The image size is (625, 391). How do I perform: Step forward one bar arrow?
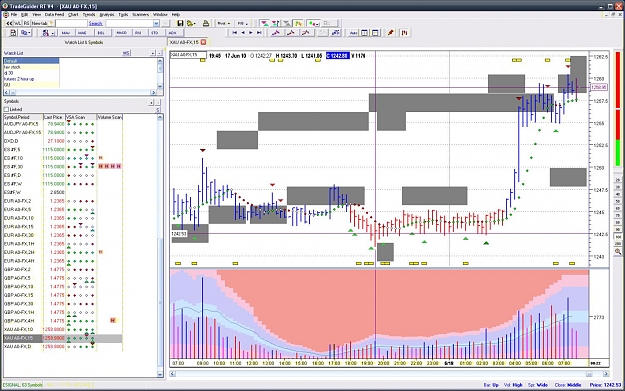[x=251, y=33]
